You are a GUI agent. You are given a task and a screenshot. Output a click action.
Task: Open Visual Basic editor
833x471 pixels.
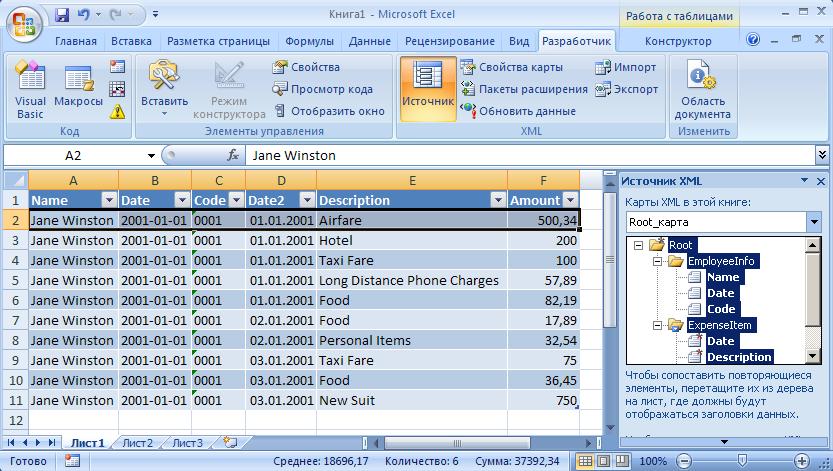pos(30,89)
